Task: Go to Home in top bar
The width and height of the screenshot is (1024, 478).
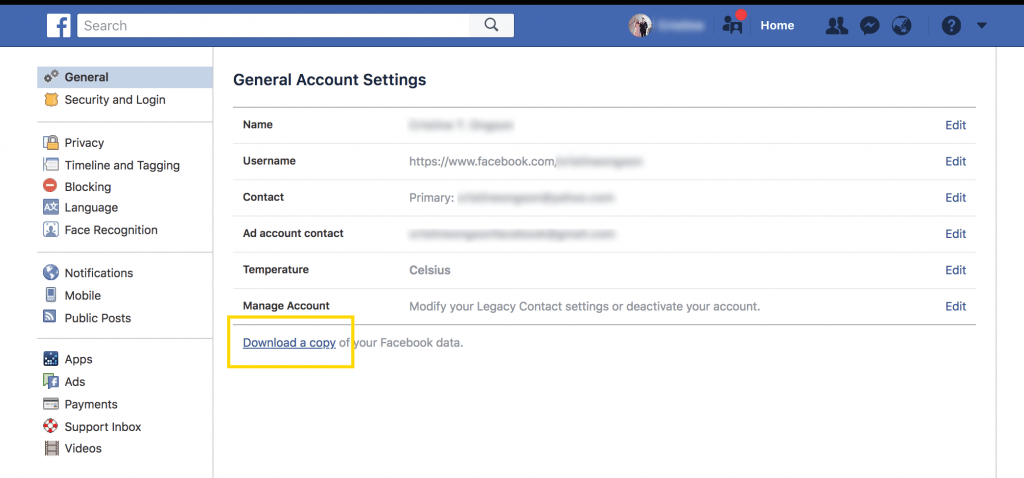Action: 777,26
